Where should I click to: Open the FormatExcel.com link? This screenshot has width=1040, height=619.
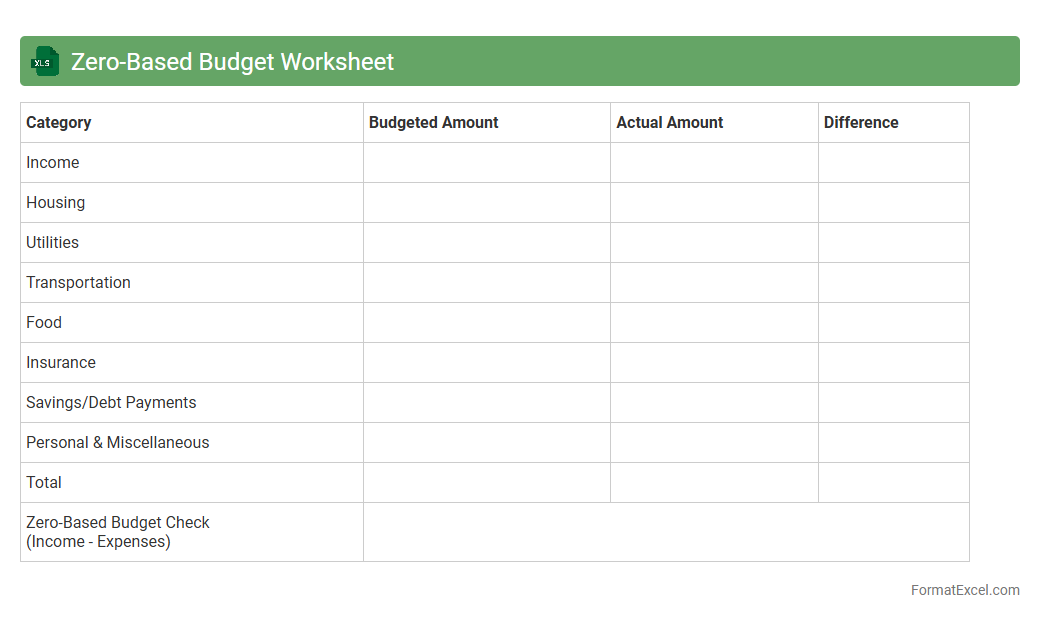coord(964,590)
